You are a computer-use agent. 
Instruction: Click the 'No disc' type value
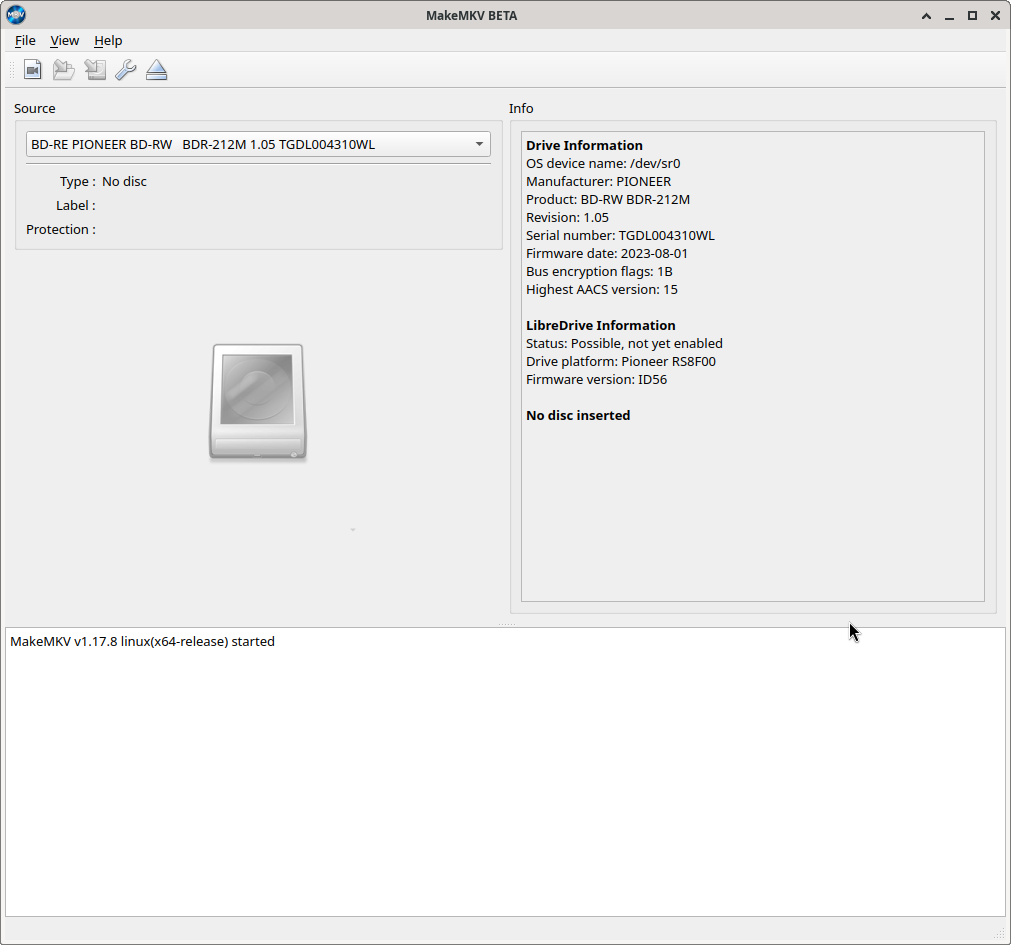pyautogui.click(x=124, y=182)
